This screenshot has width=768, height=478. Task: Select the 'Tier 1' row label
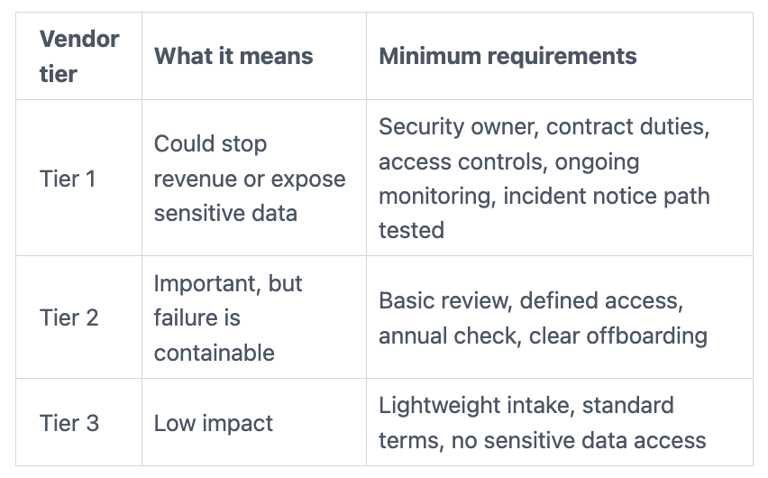(69, 178)
